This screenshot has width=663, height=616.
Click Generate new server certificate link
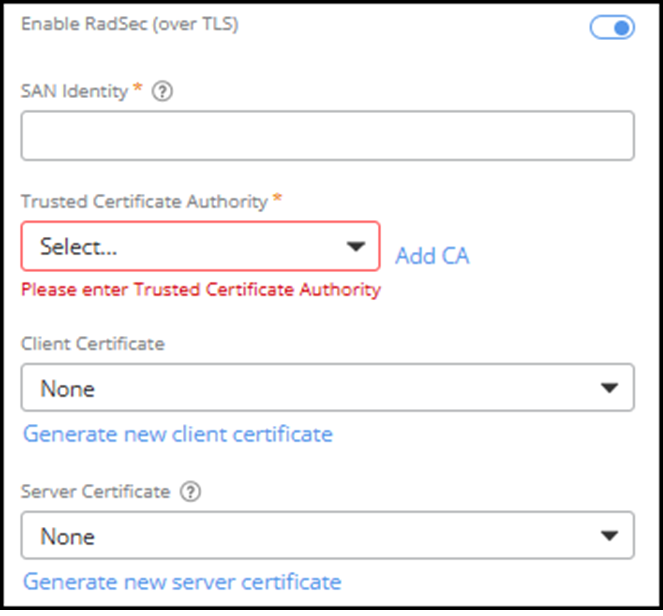(182, 581)
